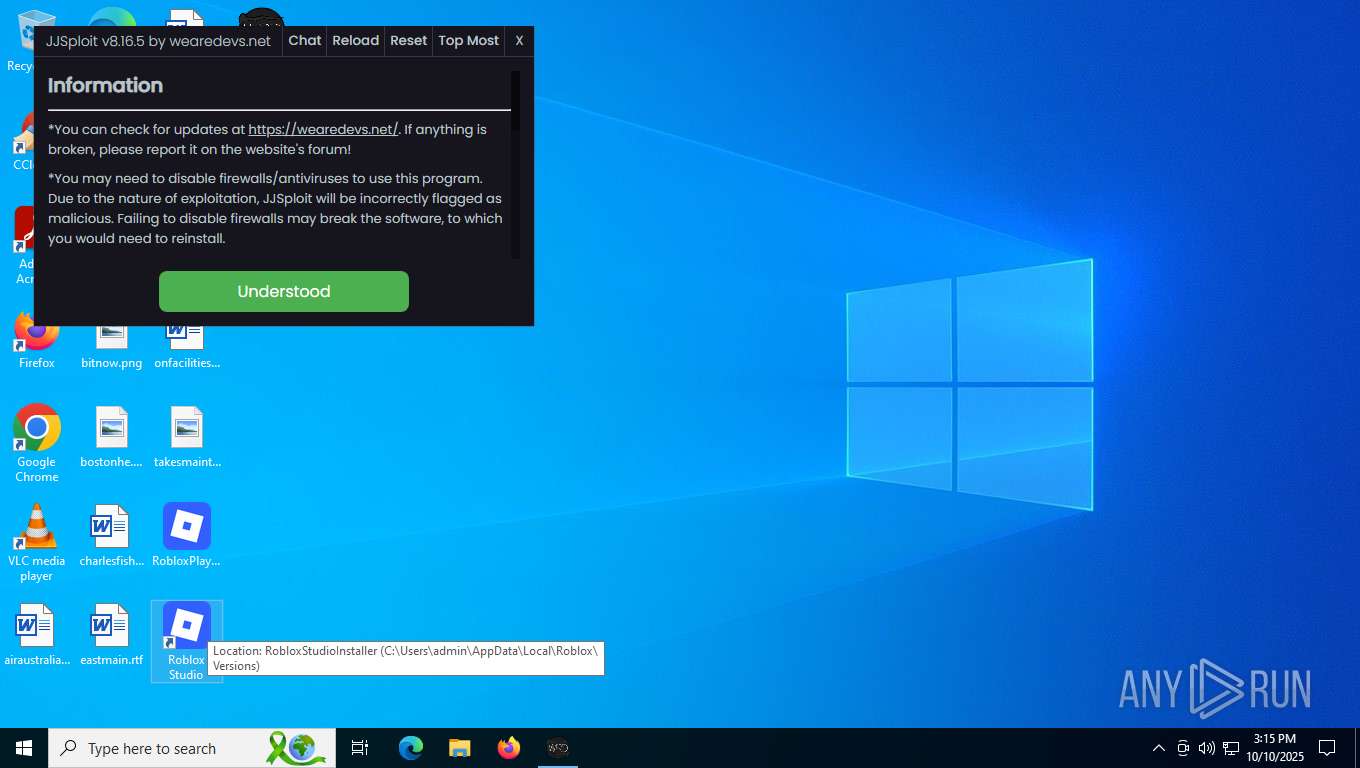Screen dimensions: 1360x768
Task: Click the taskbar search box
Action: click(192, 748)
